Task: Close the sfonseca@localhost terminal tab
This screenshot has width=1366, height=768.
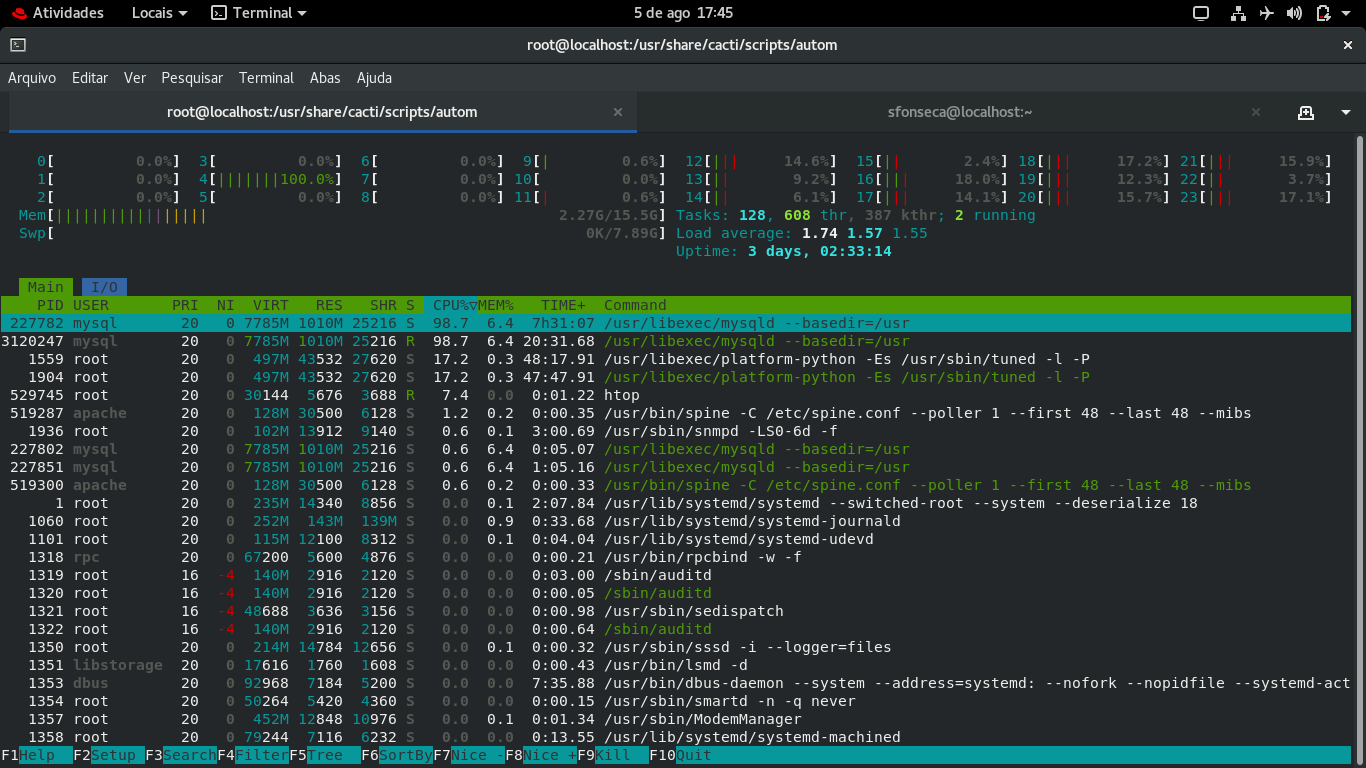Action: (1255, 112)
